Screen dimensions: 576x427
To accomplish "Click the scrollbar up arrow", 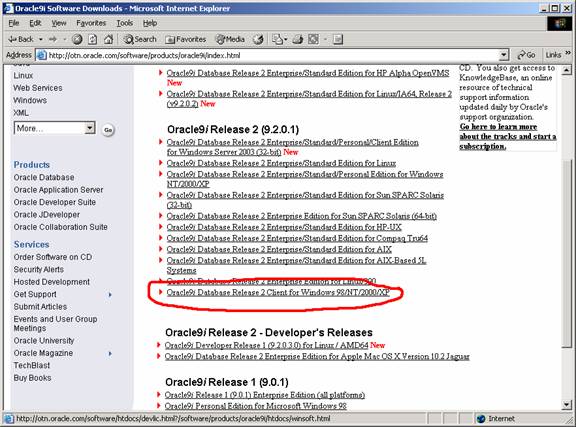I will click(567, 69).
